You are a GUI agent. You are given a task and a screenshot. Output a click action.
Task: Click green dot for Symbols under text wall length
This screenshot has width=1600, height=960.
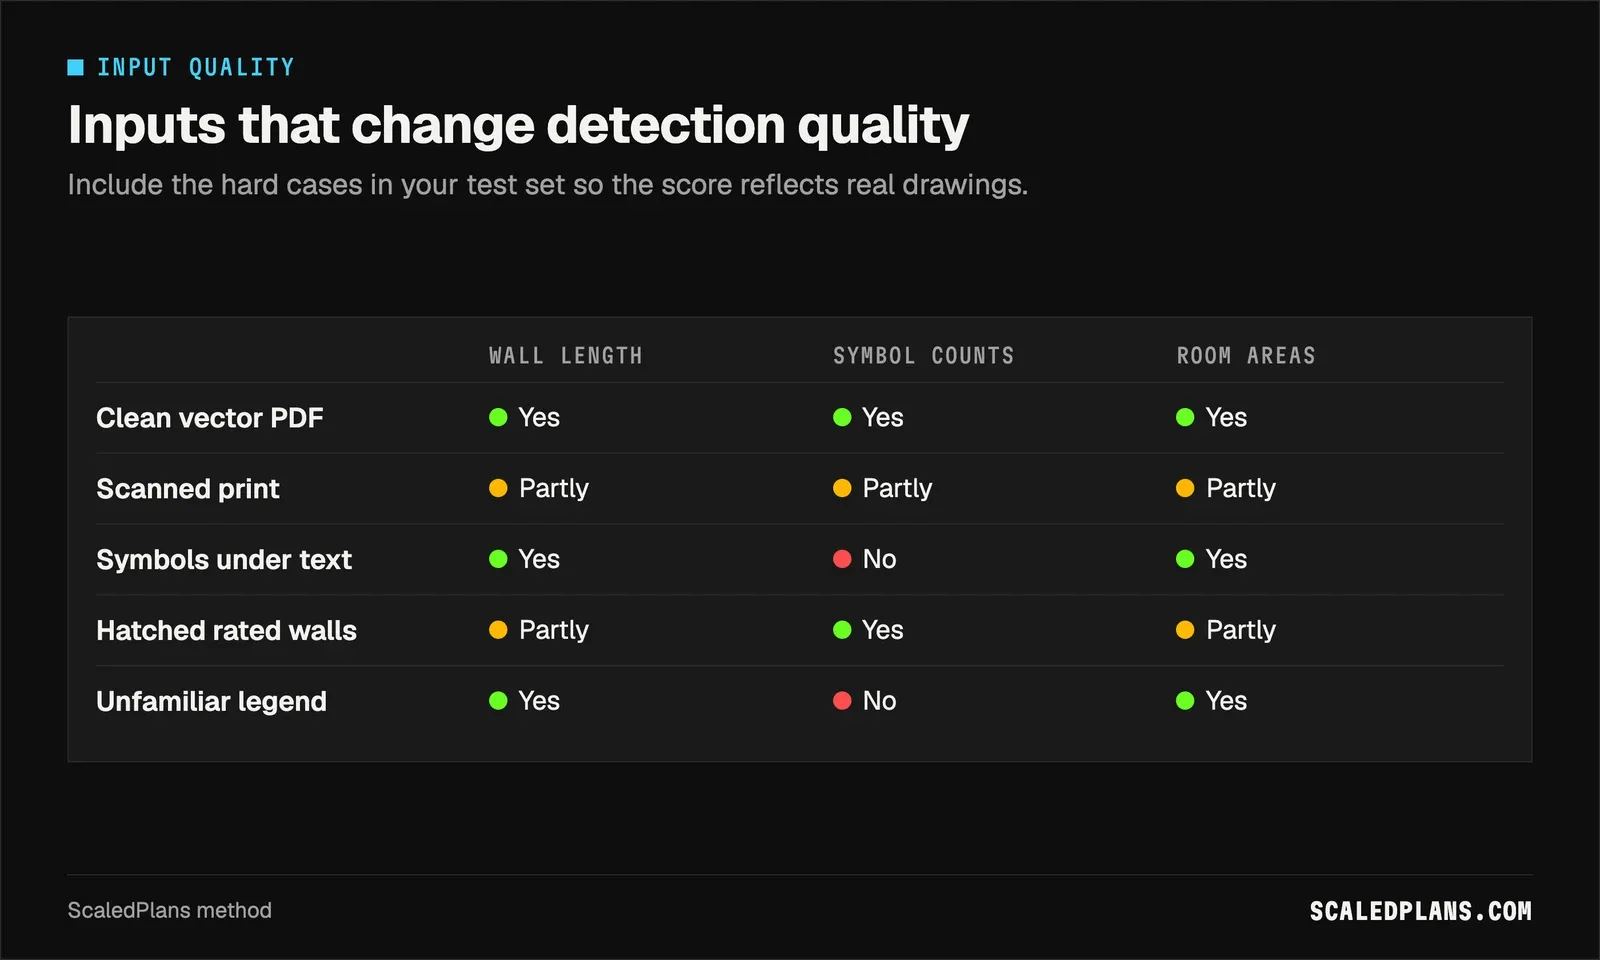coord(498,559)
